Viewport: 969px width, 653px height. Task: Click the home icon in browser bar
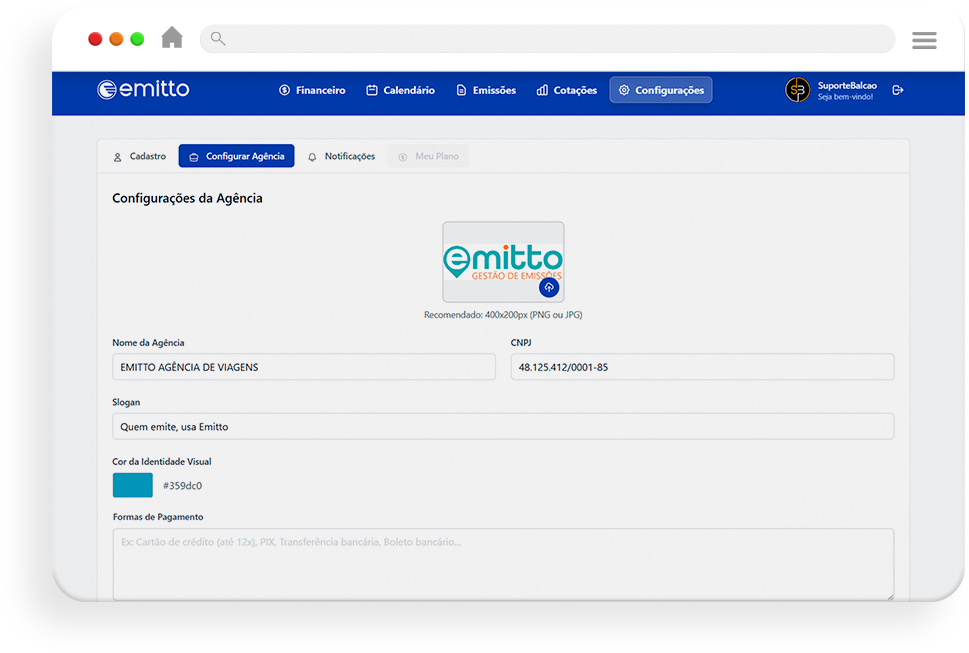[172, 38]
